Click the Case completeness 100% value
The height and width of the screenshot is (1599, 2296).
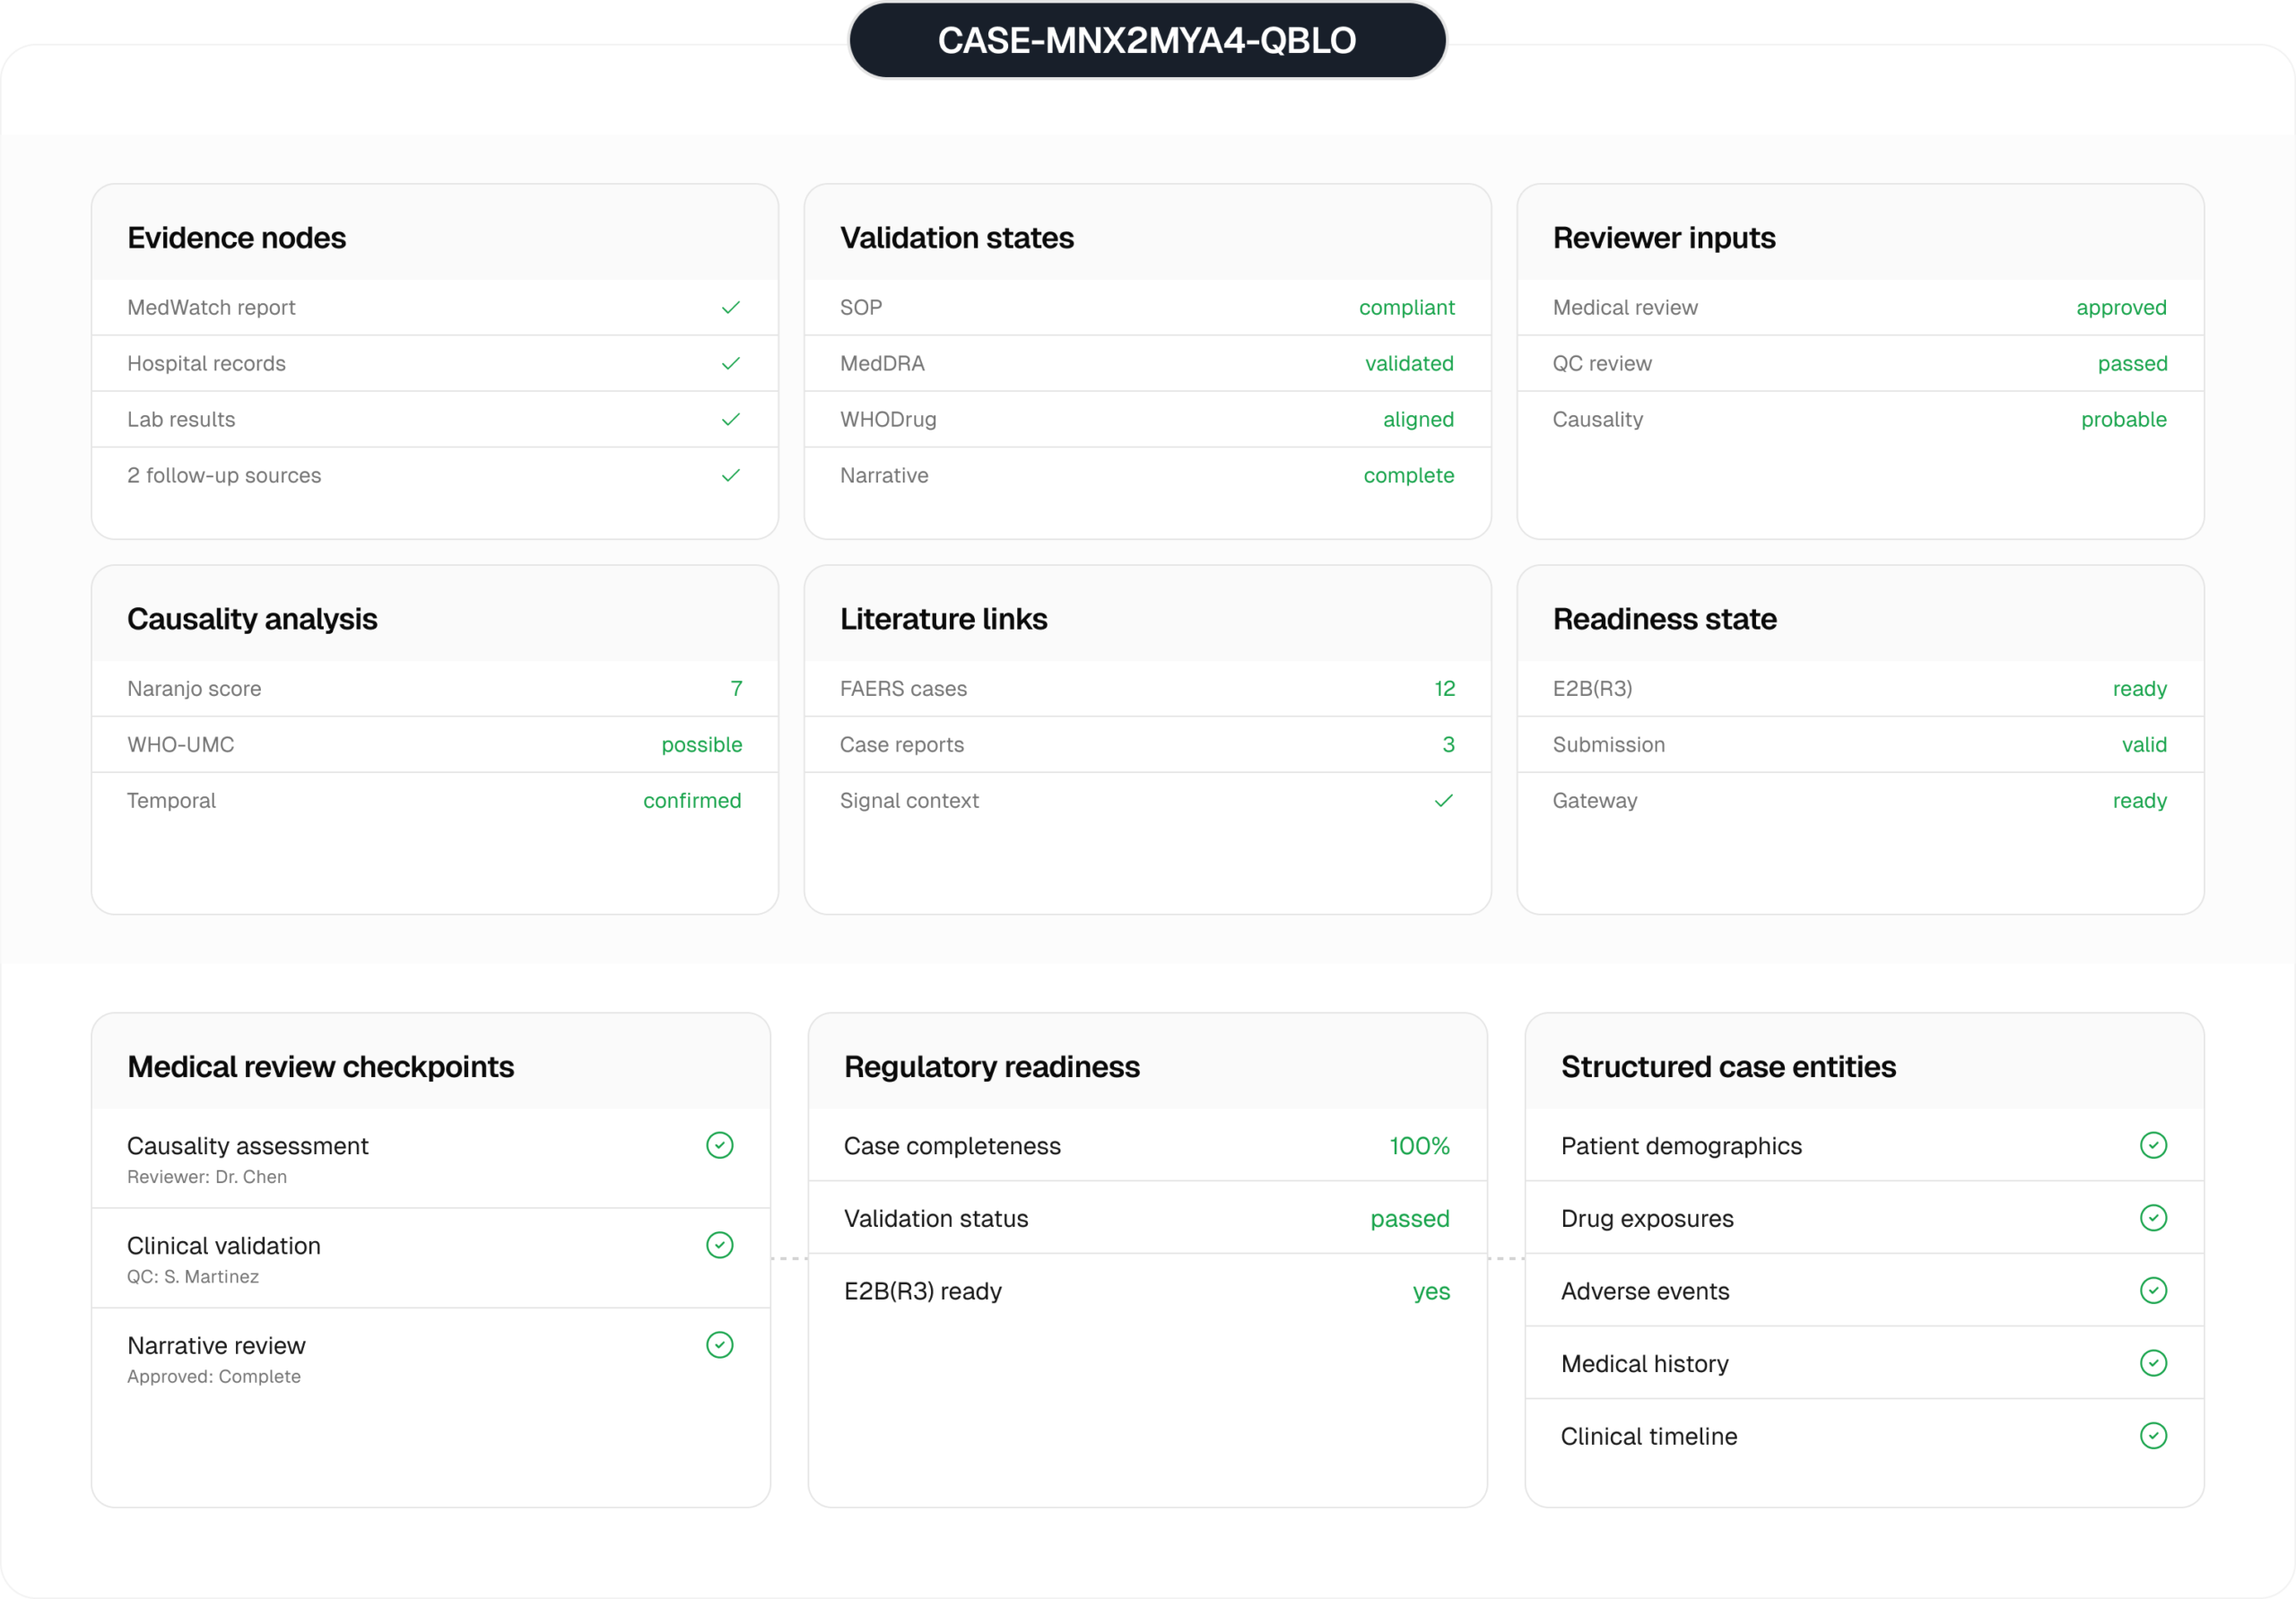pos(1419,1146)
